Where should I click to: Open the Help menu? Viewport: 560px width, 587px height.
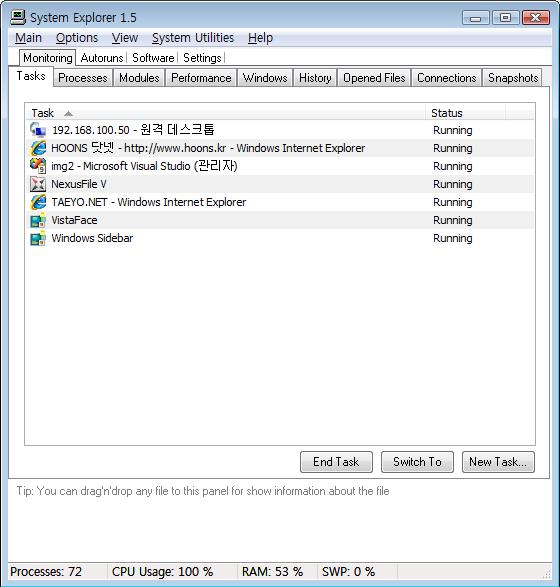point(260,38)
